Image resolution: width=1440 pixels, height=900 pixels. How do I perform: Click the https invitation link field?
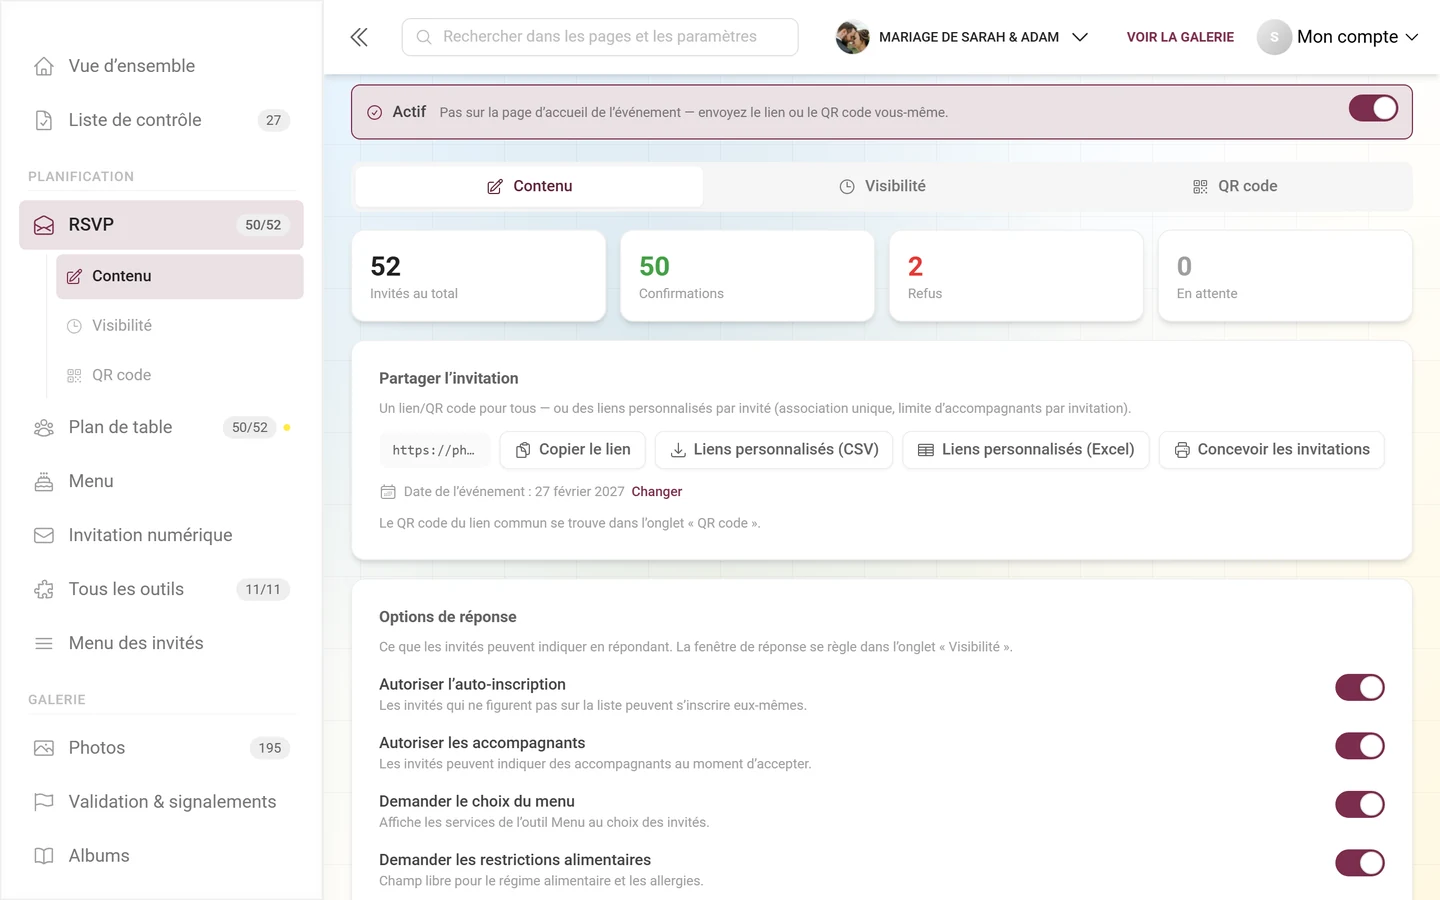tap(434, 450)
